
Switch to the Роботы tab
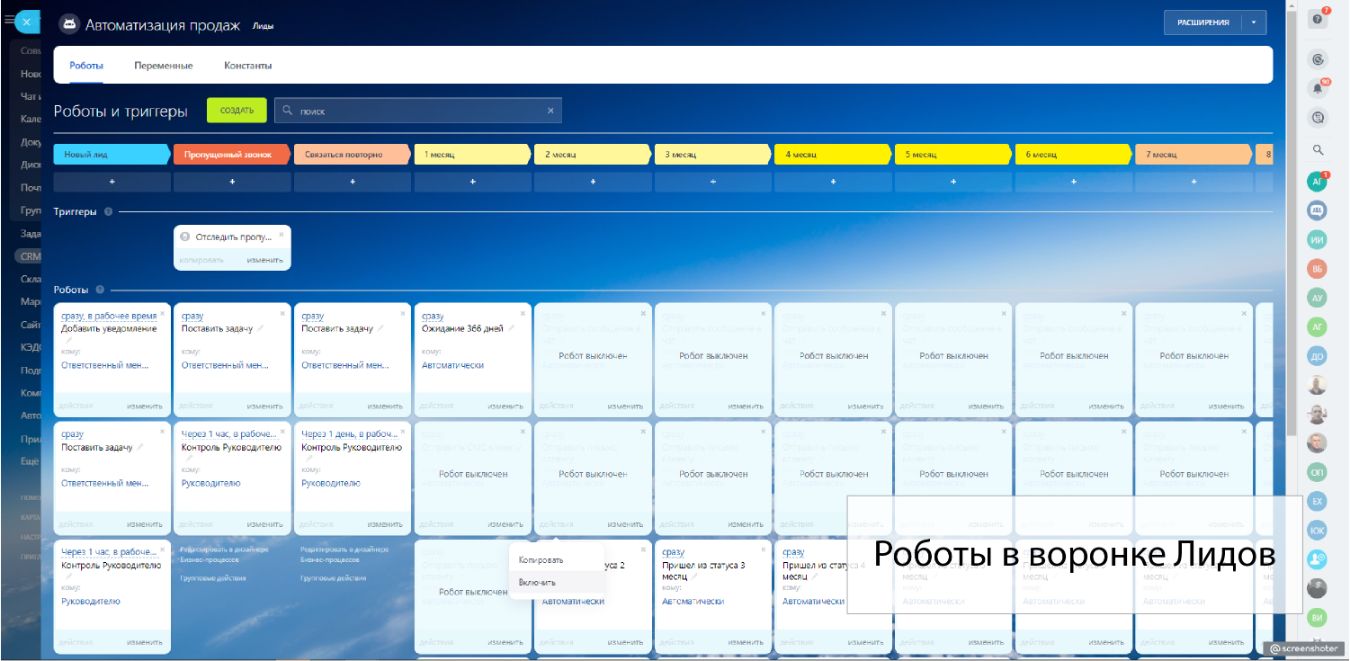coord(86,65)
